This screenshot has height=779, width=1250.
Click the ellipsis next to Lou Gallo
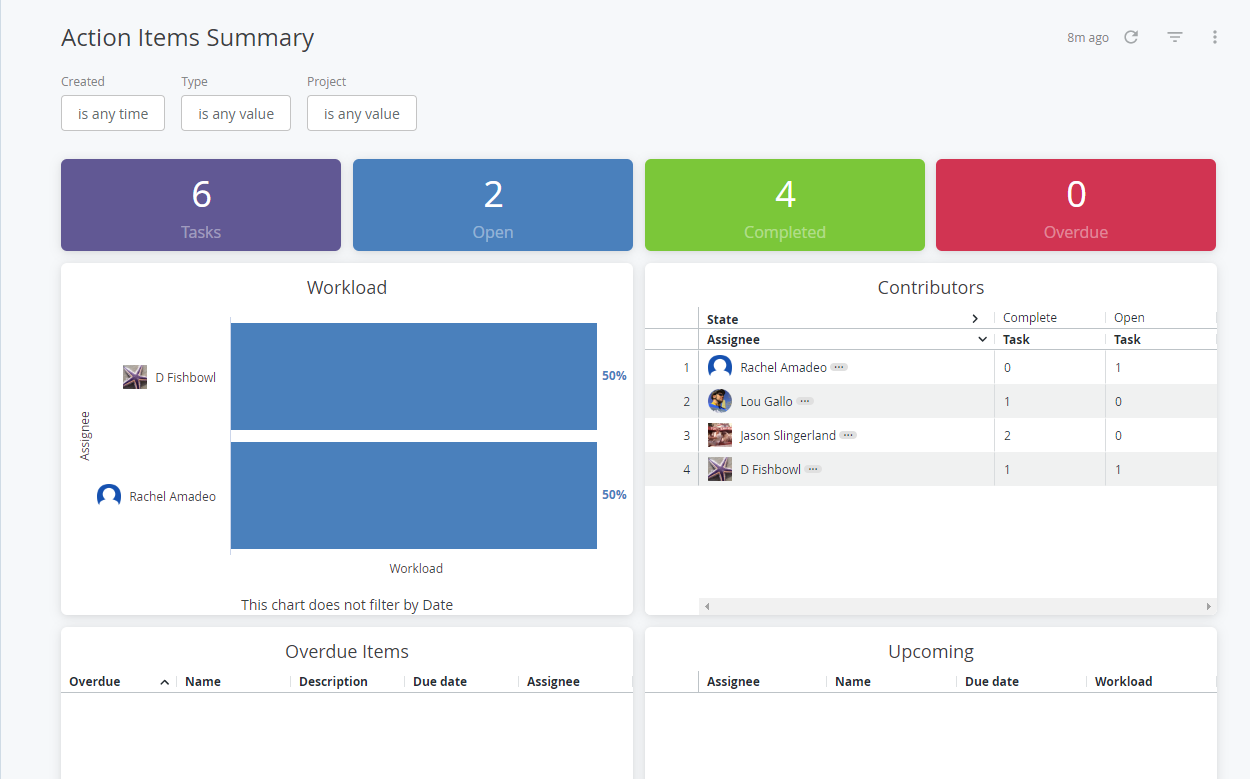805,401
